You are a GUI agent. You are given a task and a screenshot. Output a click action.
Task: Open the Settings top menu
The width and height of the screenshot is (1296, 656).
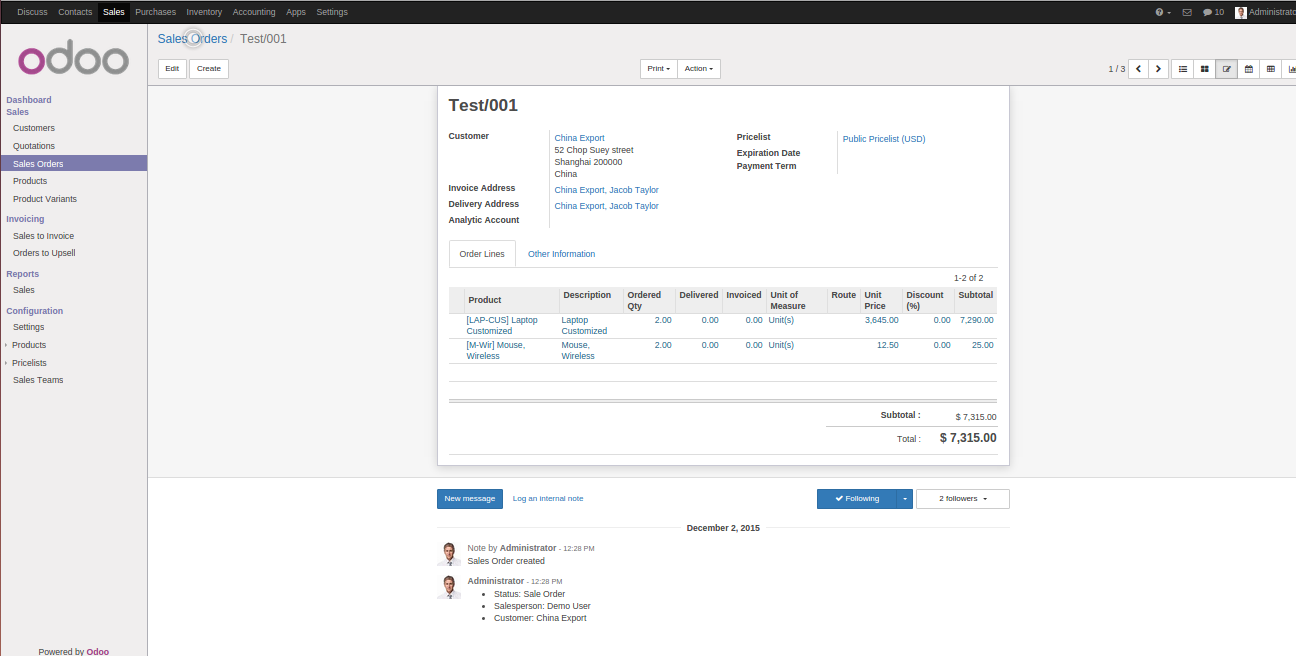[x=332, y=12]
